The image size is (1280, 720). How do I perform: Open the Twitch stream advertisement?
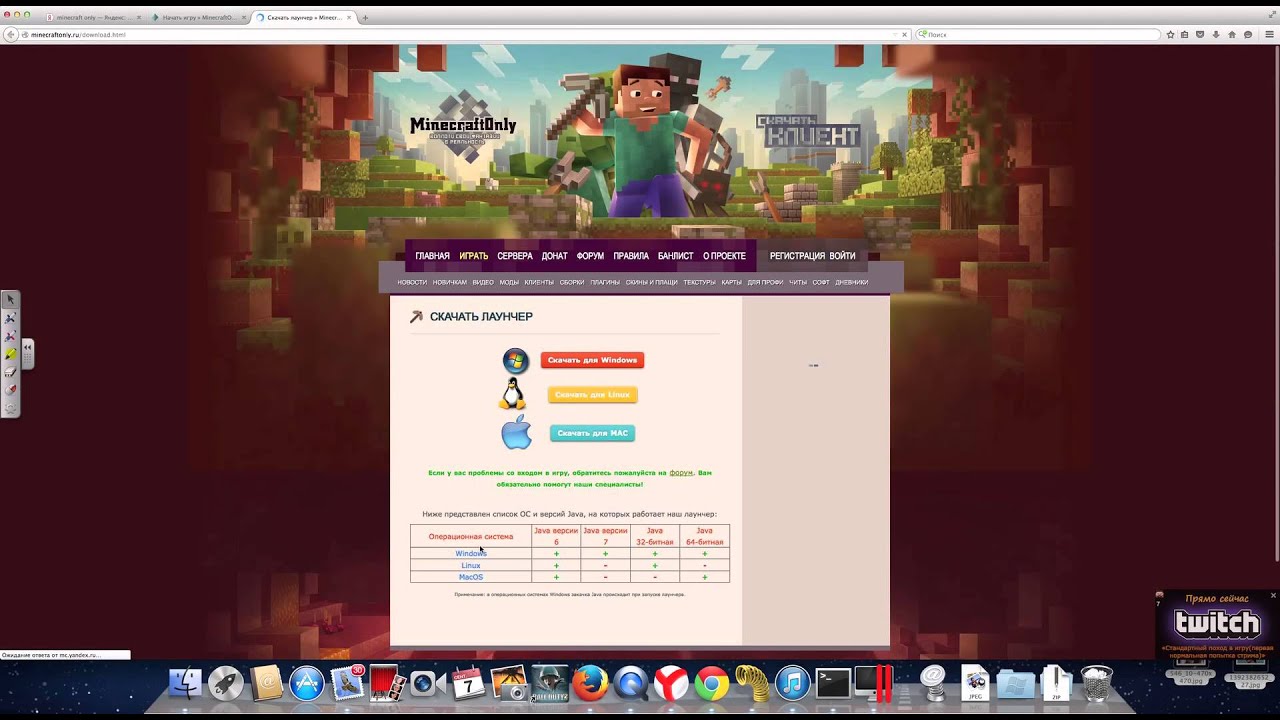click(x=1217, y=626)
